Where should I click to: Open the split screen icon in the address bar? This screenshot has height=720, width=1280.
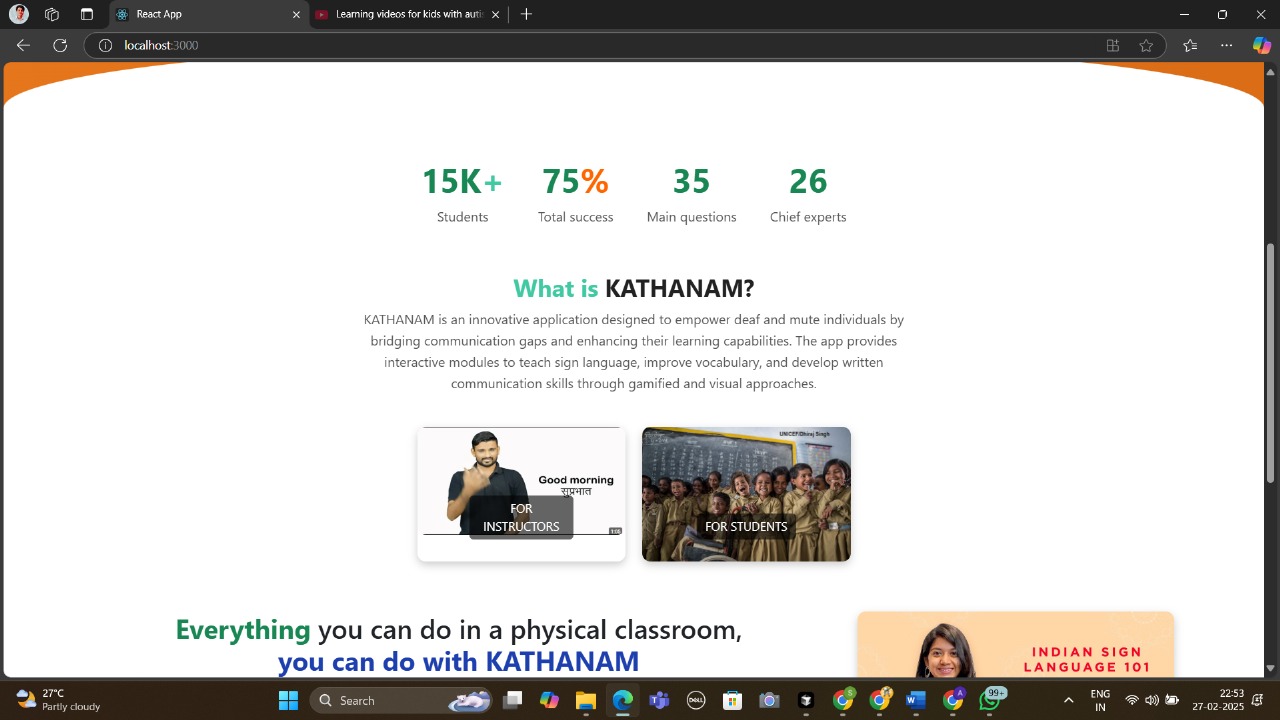1113,45
